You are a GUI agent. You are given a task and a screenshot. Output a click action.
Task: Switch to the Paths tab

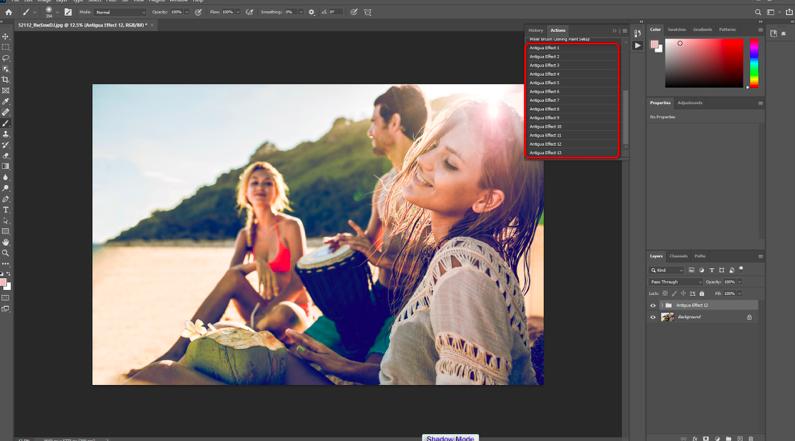[x=700, y=256]
